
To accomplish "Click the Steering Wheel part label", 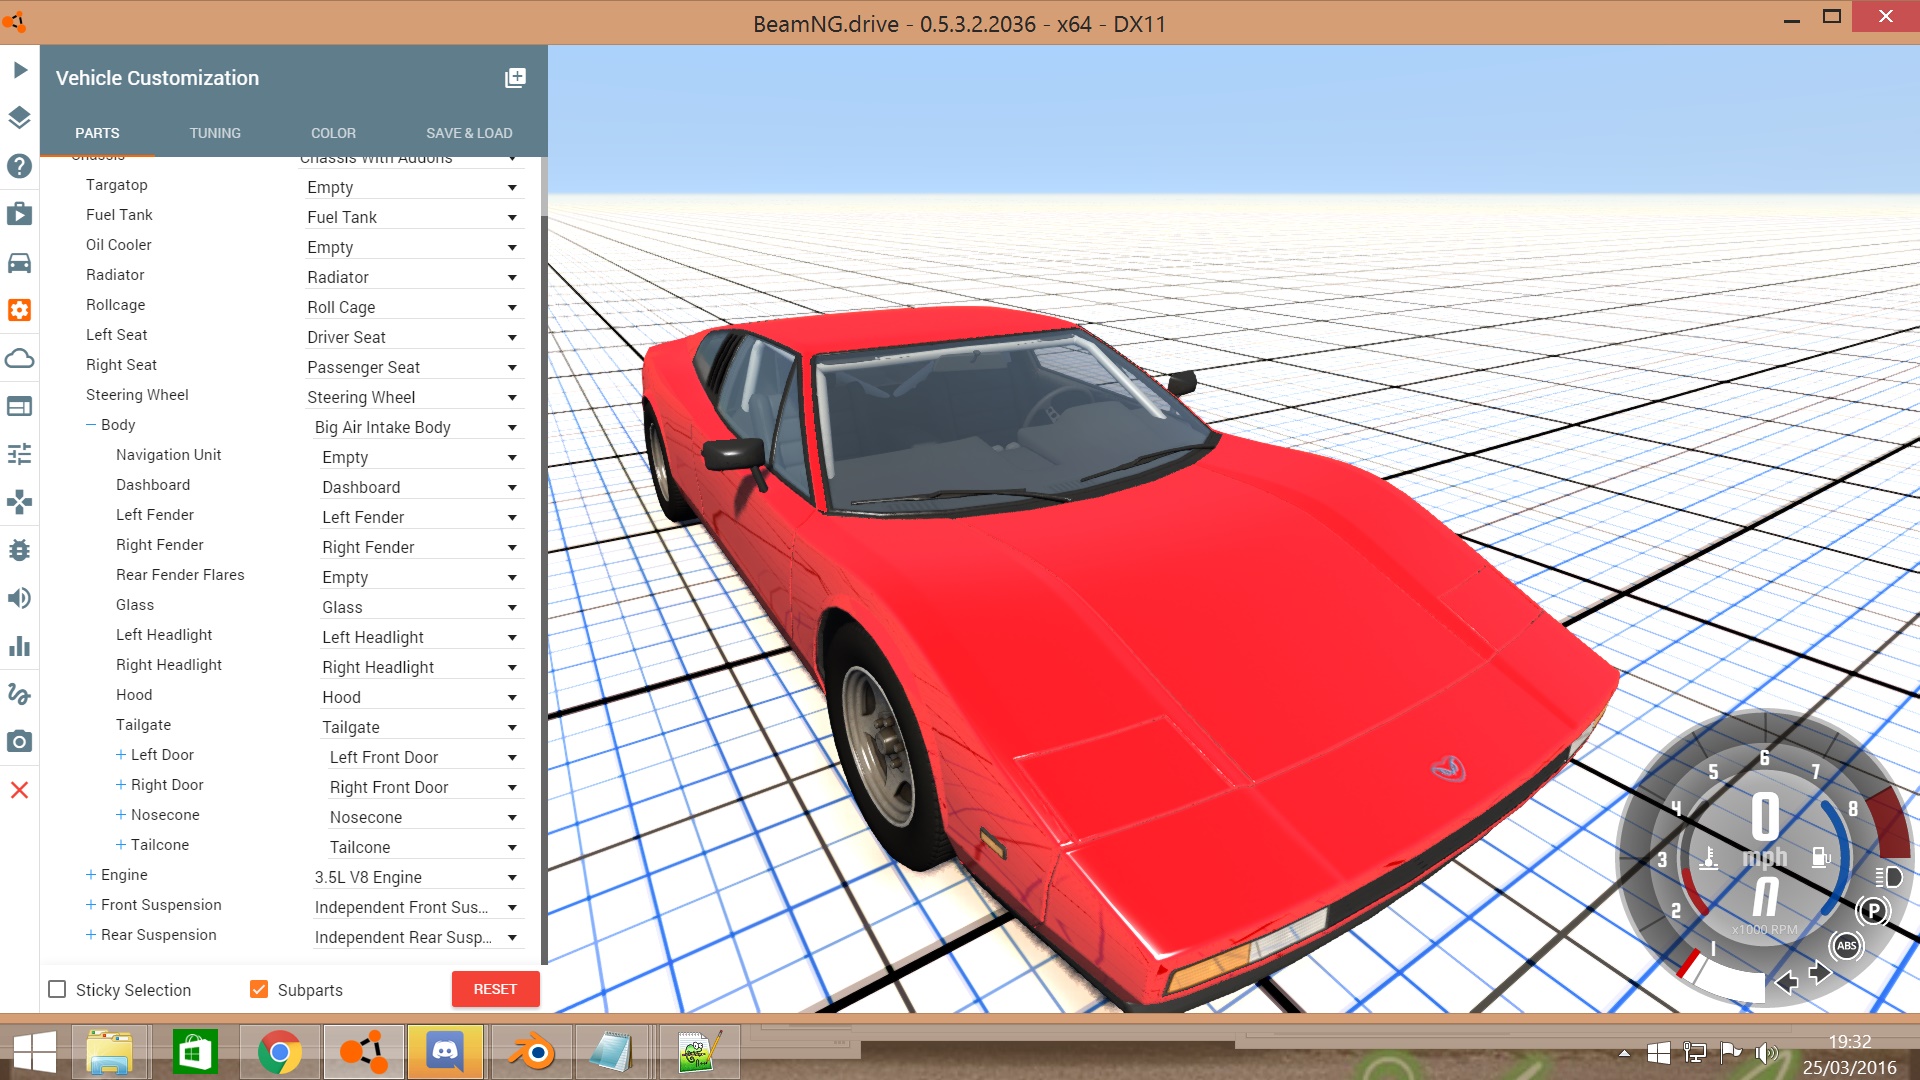I will click(137, 395).
